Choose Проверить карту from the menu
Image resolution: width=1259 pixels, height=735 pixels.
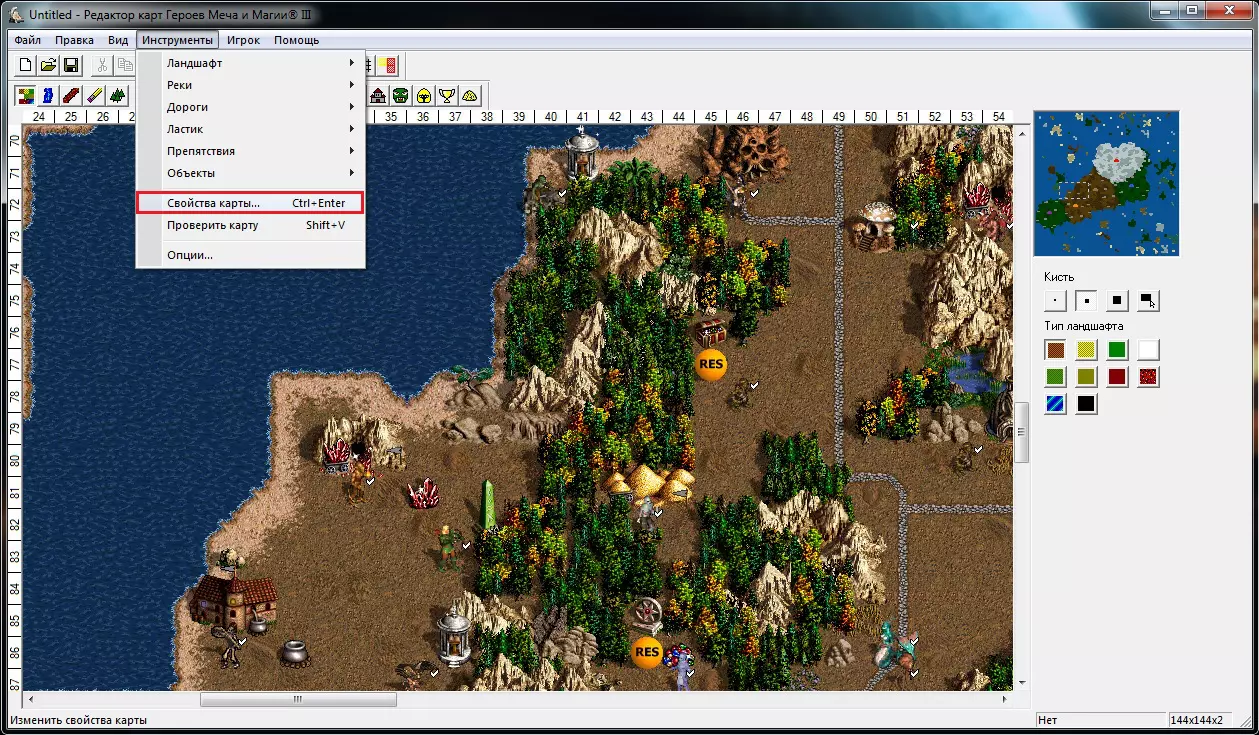pyautogui.click(x=251, y=225)
